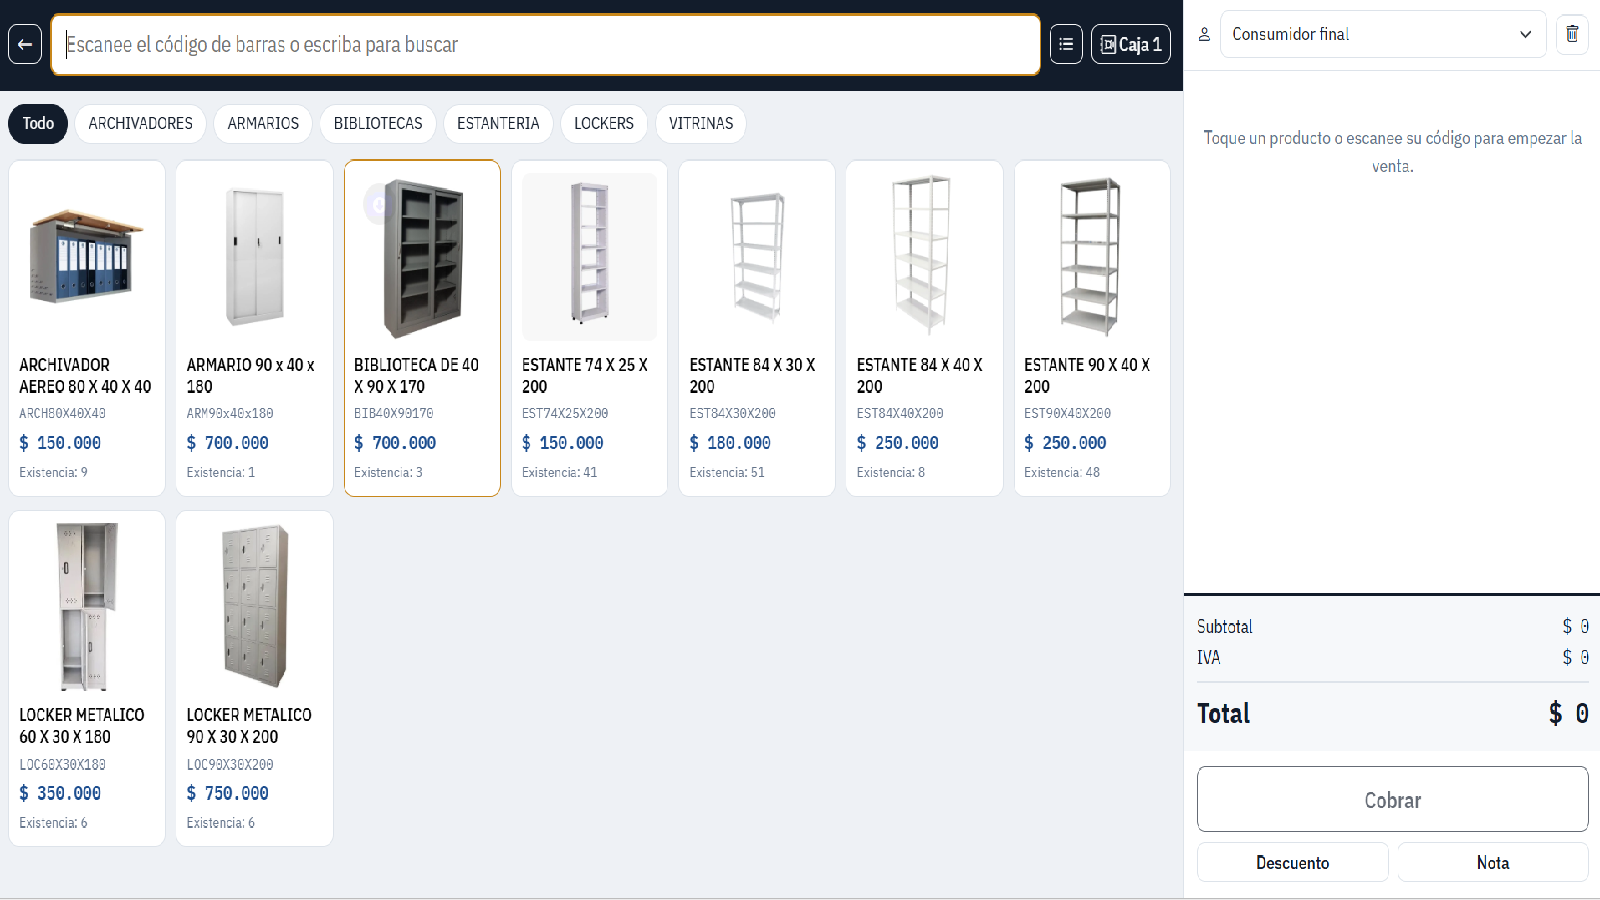Add LOCKER METALICO 90 X 30 X 200 product

coord(254,678)
